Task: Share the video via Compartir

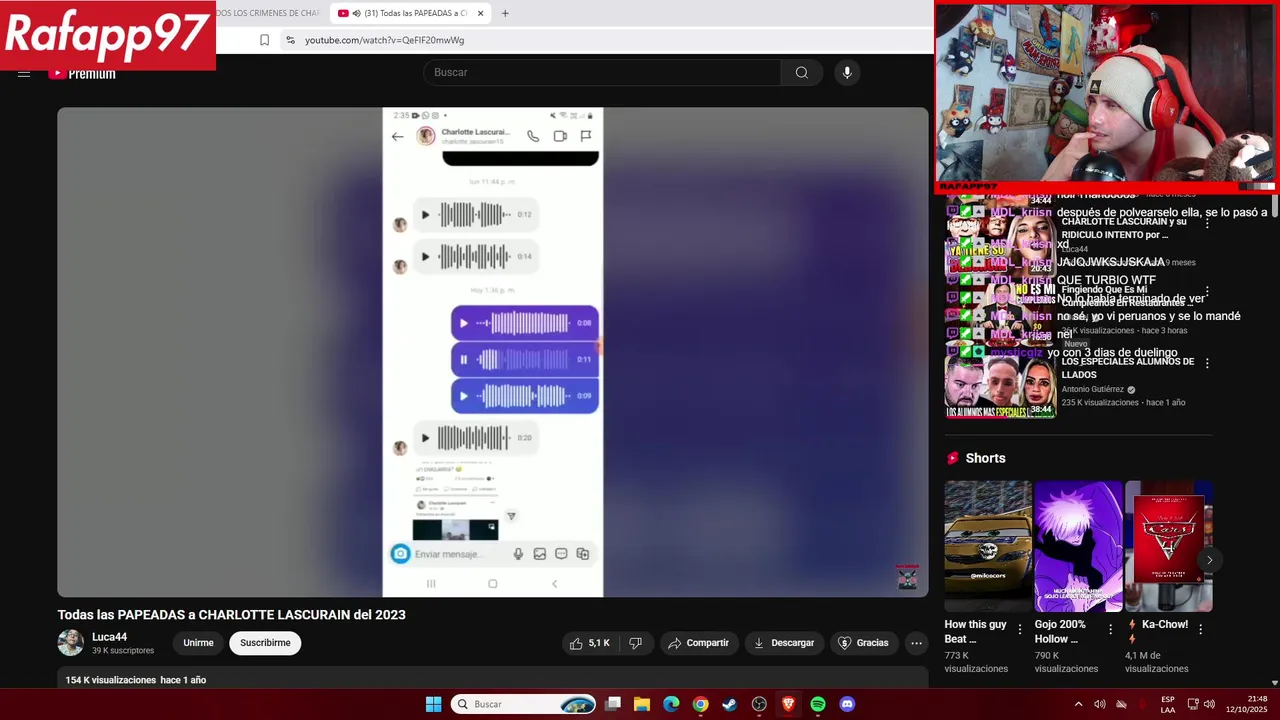Action: click(698, 643)
